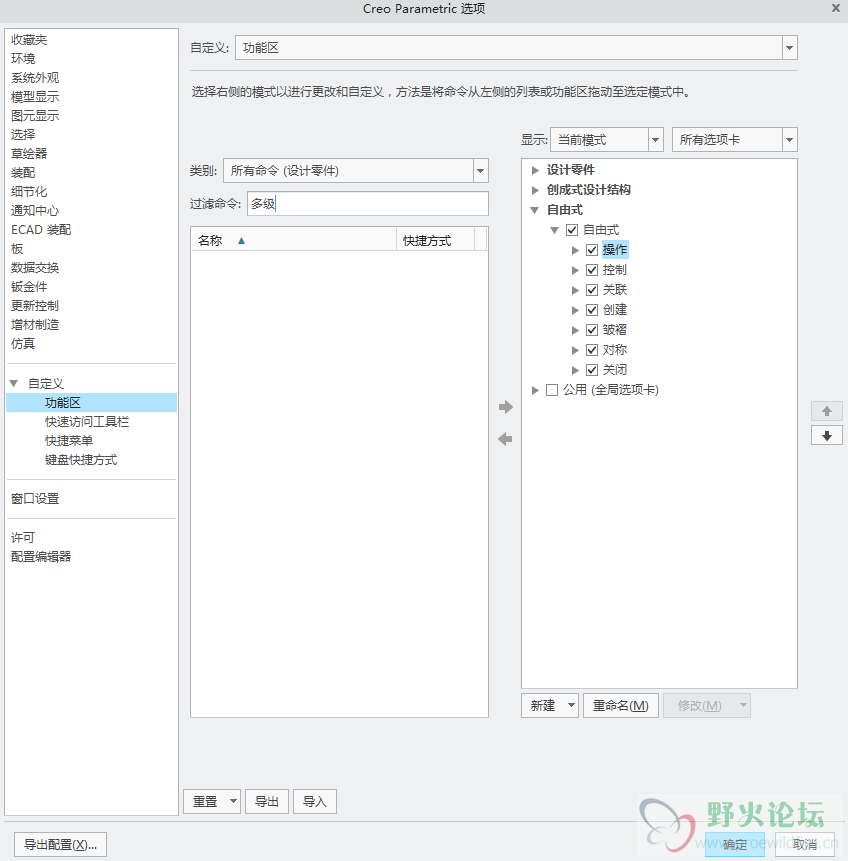The width and height of the screenshot is (848, 861).
Task: Click into the 过滤命令 filter field
Action: [367, 204]
